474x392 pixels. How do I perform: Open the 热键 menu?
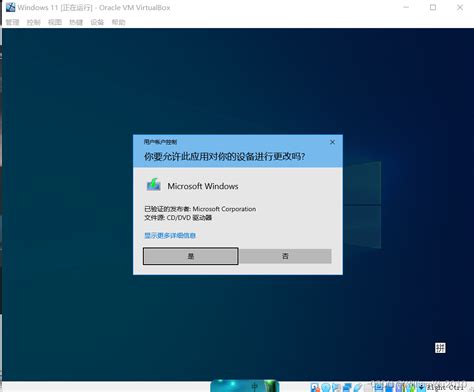(x=76, y=22)
